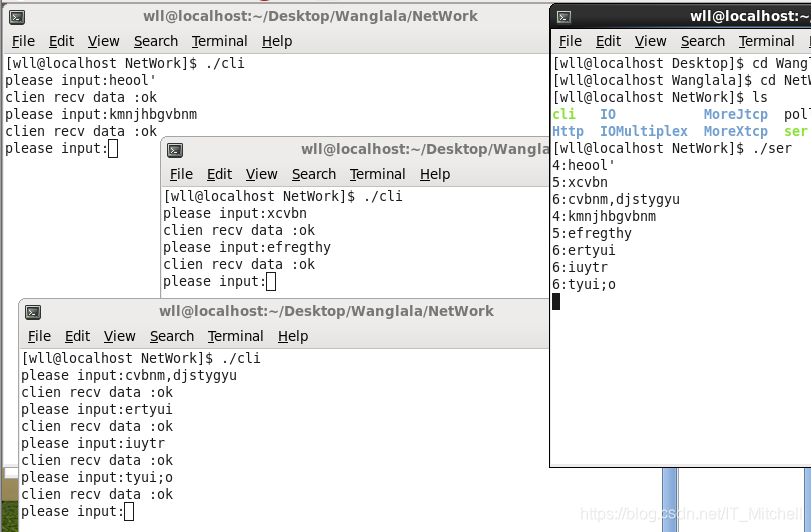Click 'please input:cvbnm,djstygyu' line in bottom terminal
Screen dimensions: 811x532
coord(129,375)
